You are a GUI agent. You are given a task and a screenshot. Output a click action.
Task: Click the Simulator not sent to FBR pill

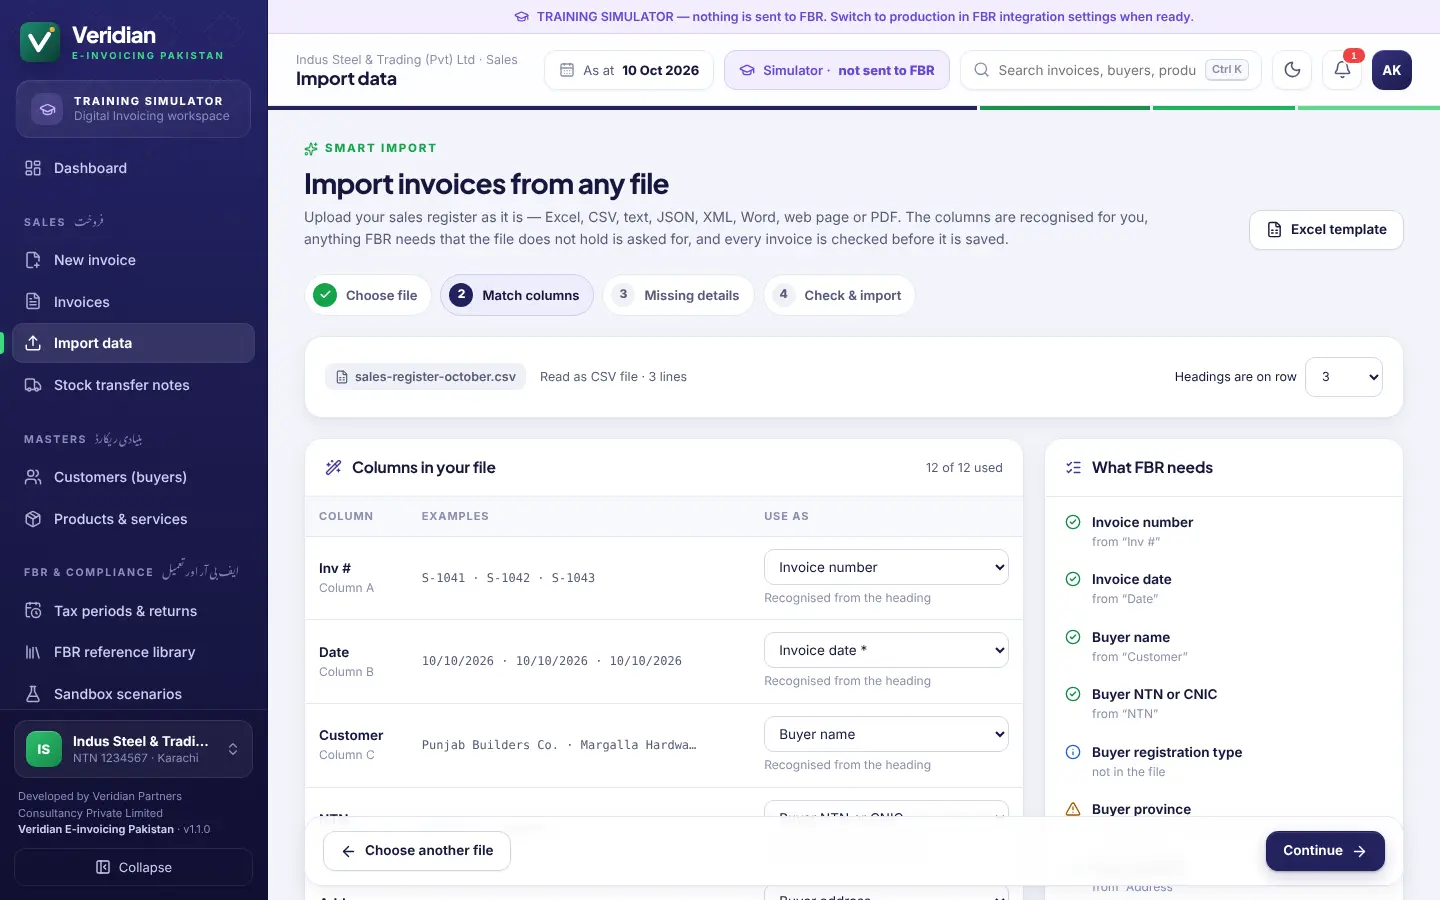click(837, 70)
